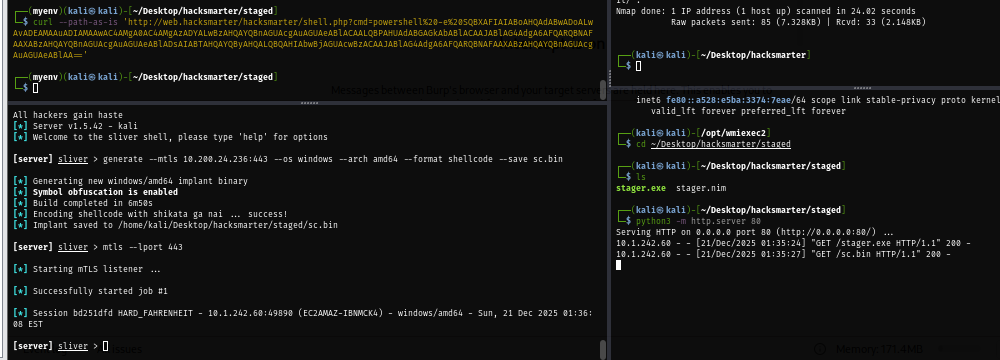Click the sliver pane vertical scrollbar
The width and height of the screenshot is (1000, 360).
coord(603,349)
